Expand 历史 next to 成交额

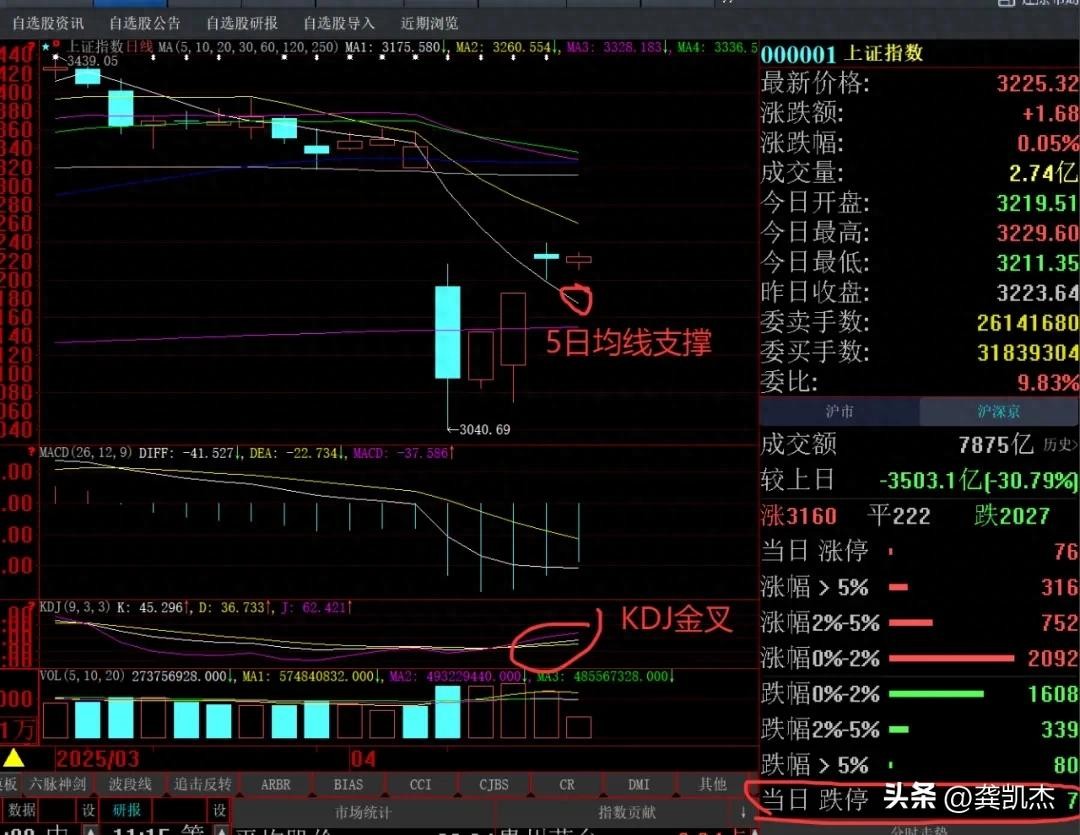1061,445
